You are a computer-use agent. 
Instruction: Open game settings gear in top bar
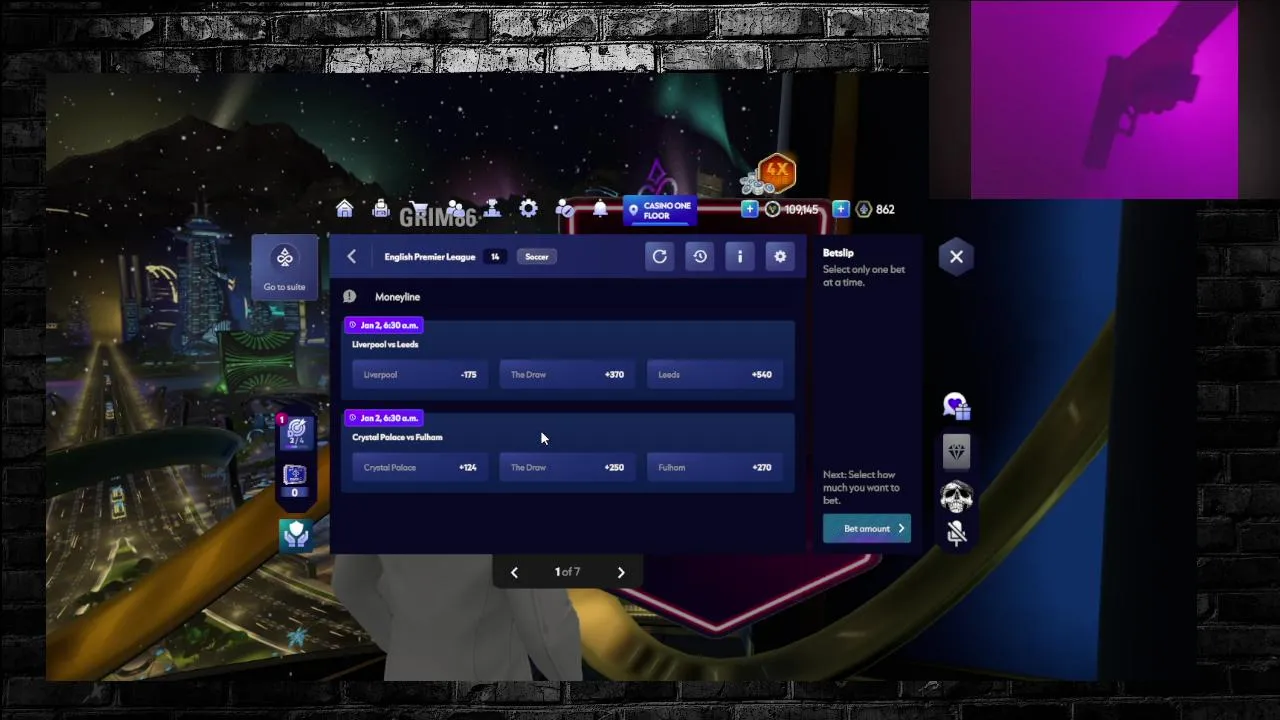coord(528,209)
